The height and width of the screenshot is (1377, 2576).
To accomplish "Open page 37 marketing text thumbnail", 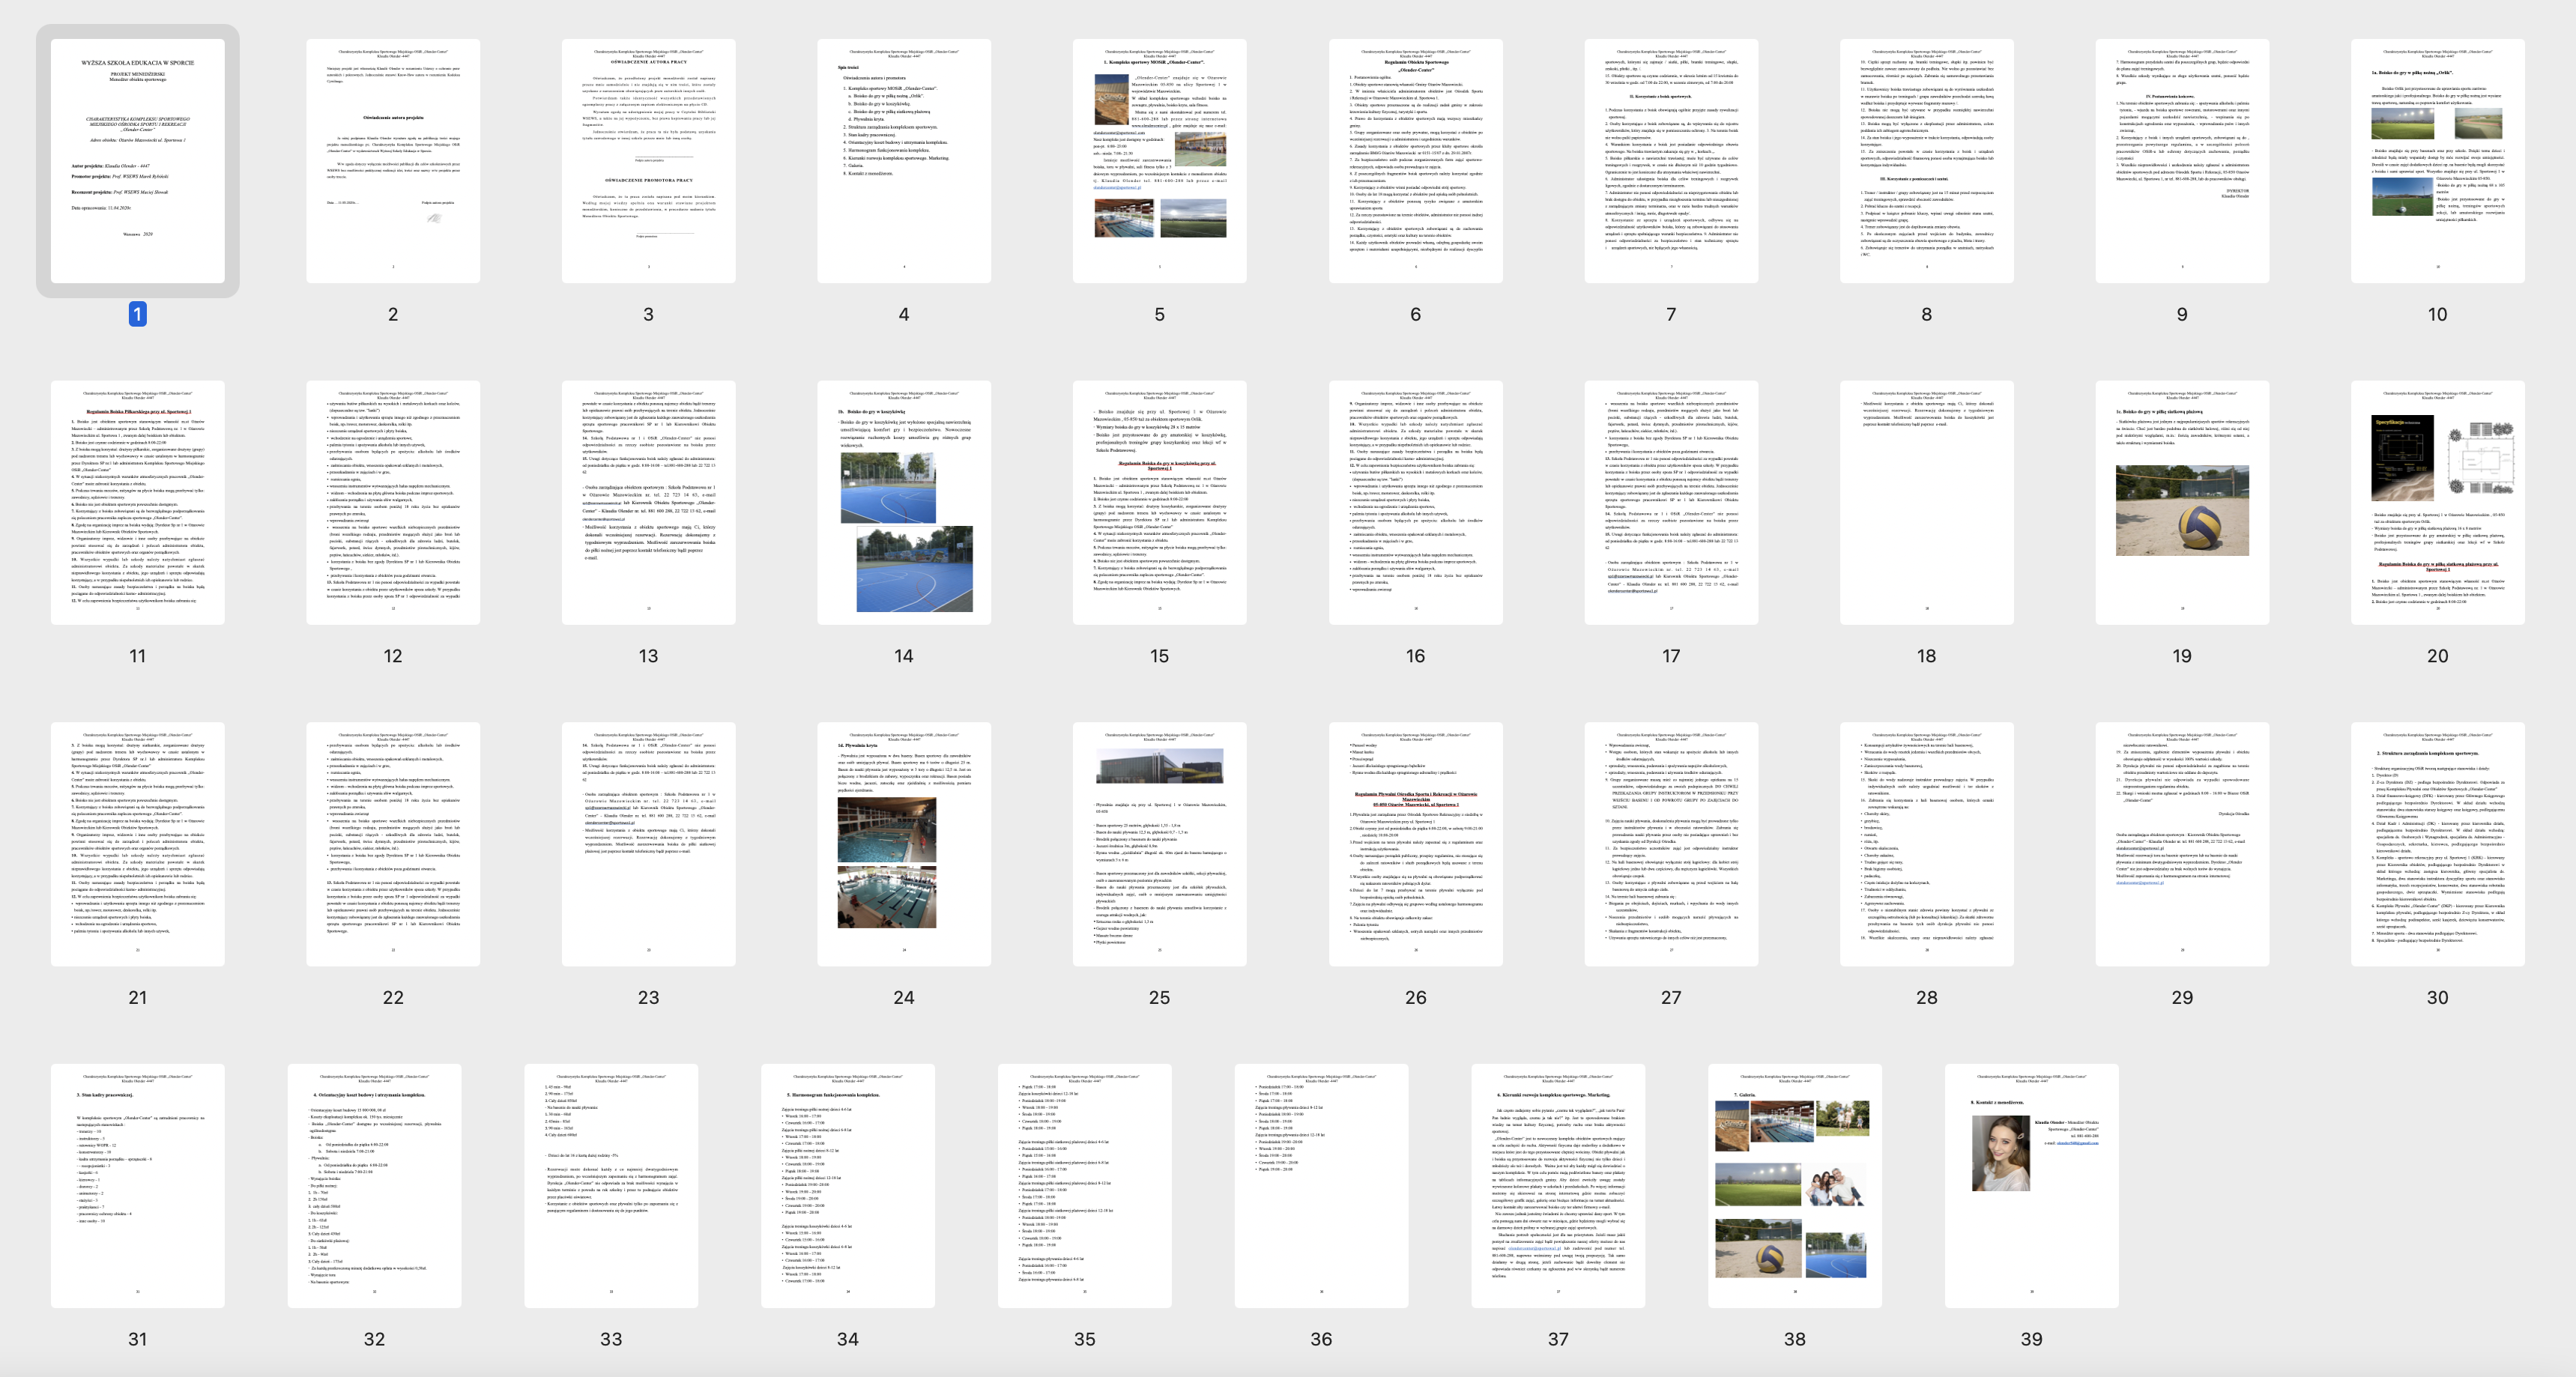I will point(1557,1185).
